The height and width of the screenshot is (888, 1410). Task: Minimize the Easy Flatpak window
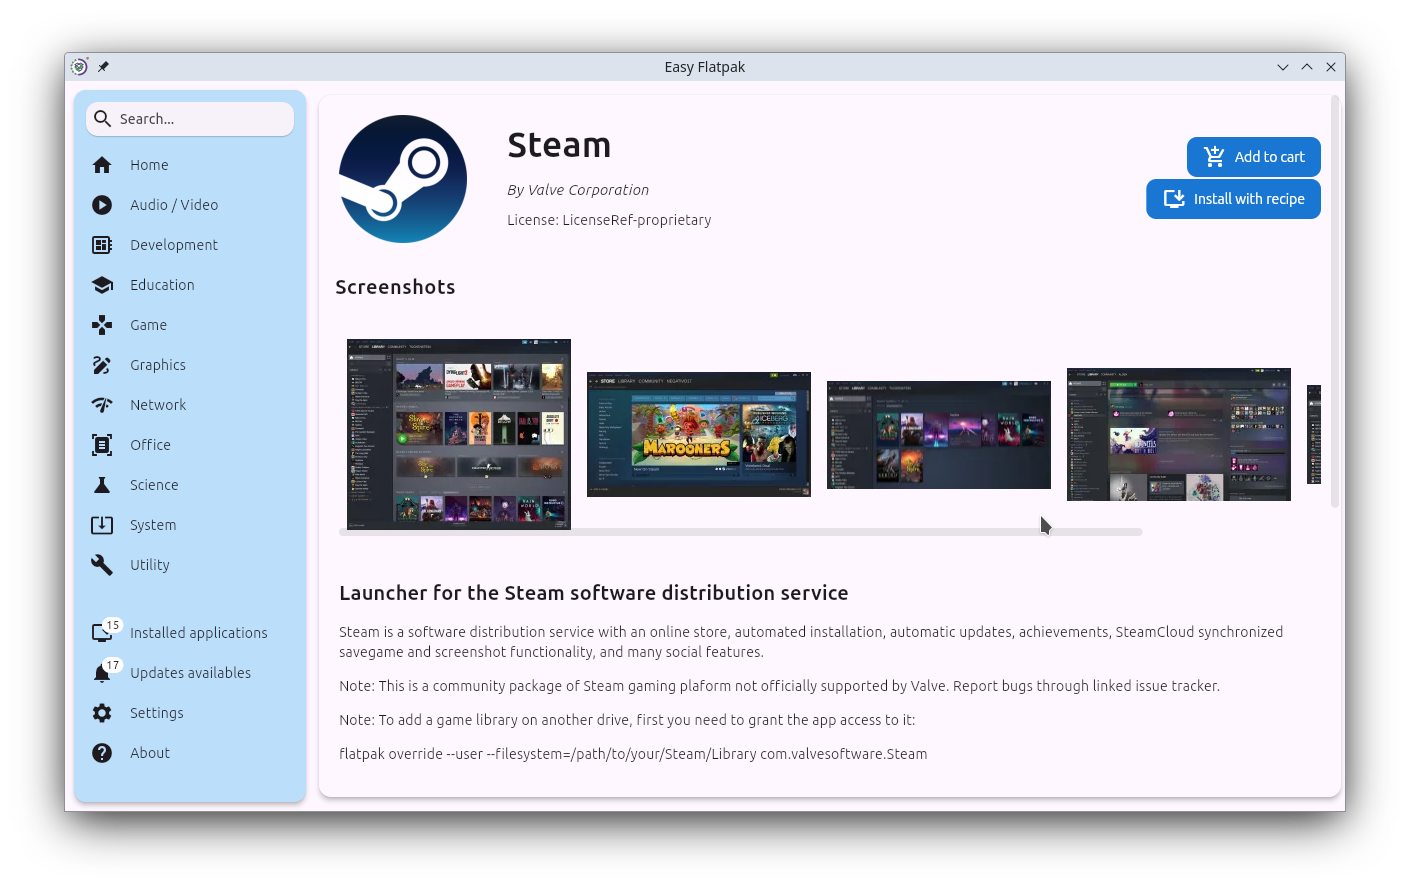pyautogui.click(x=1283, y=67)
